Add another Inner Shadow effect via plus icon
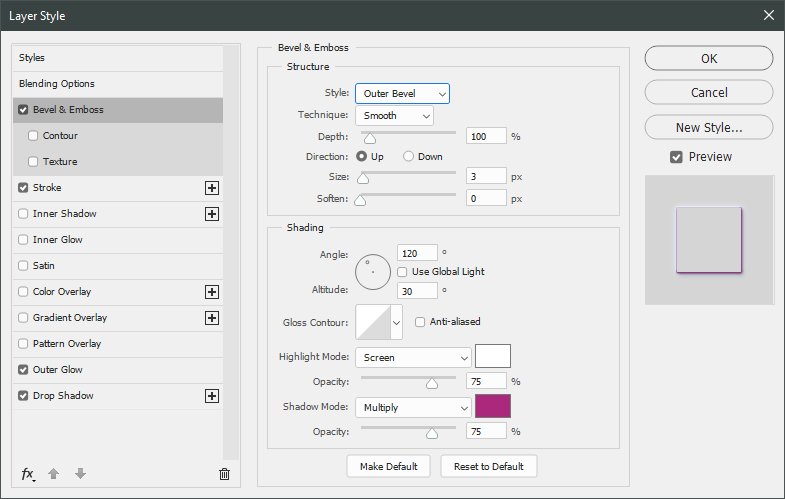Screen dimensions: 785x499 click(x=211, y=214)
